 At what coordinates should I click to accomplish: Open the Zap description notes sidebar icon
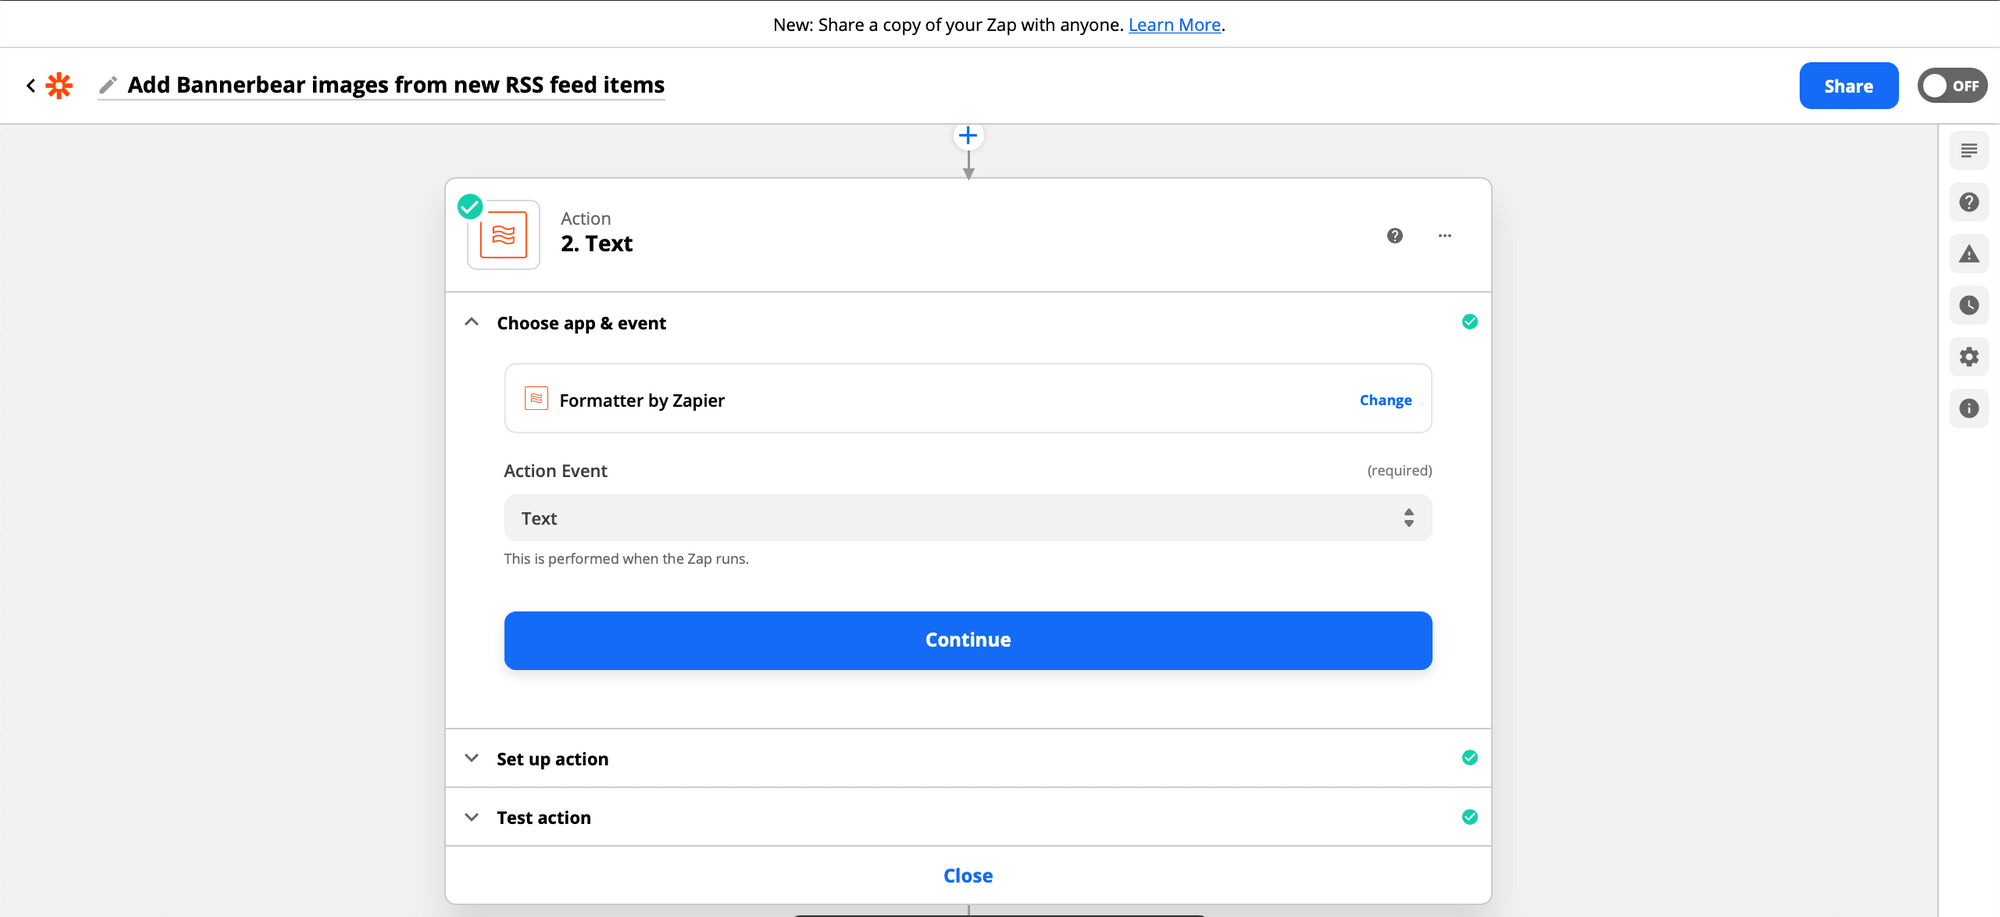1969,151
